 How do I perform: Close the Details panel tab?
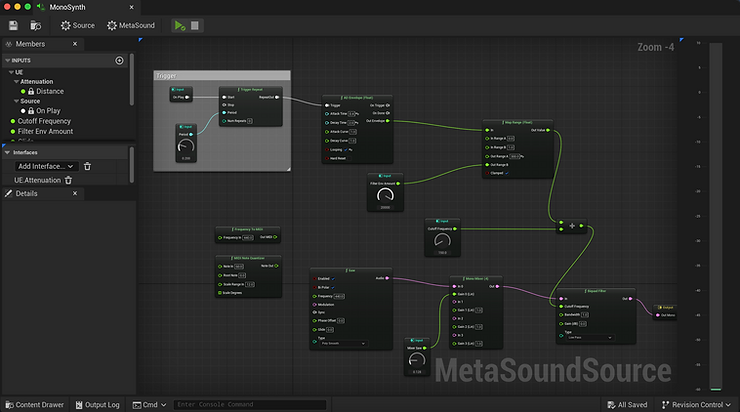pos(75,193)
